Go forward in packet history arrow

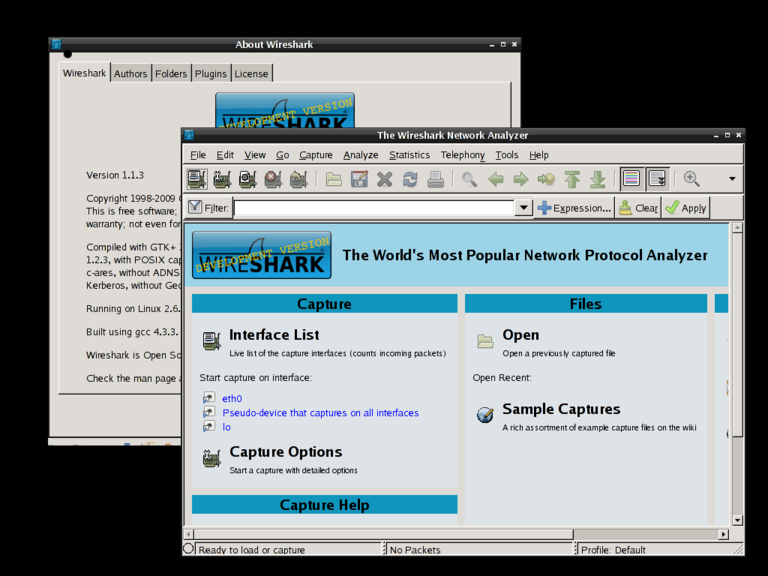click(521, 179)
